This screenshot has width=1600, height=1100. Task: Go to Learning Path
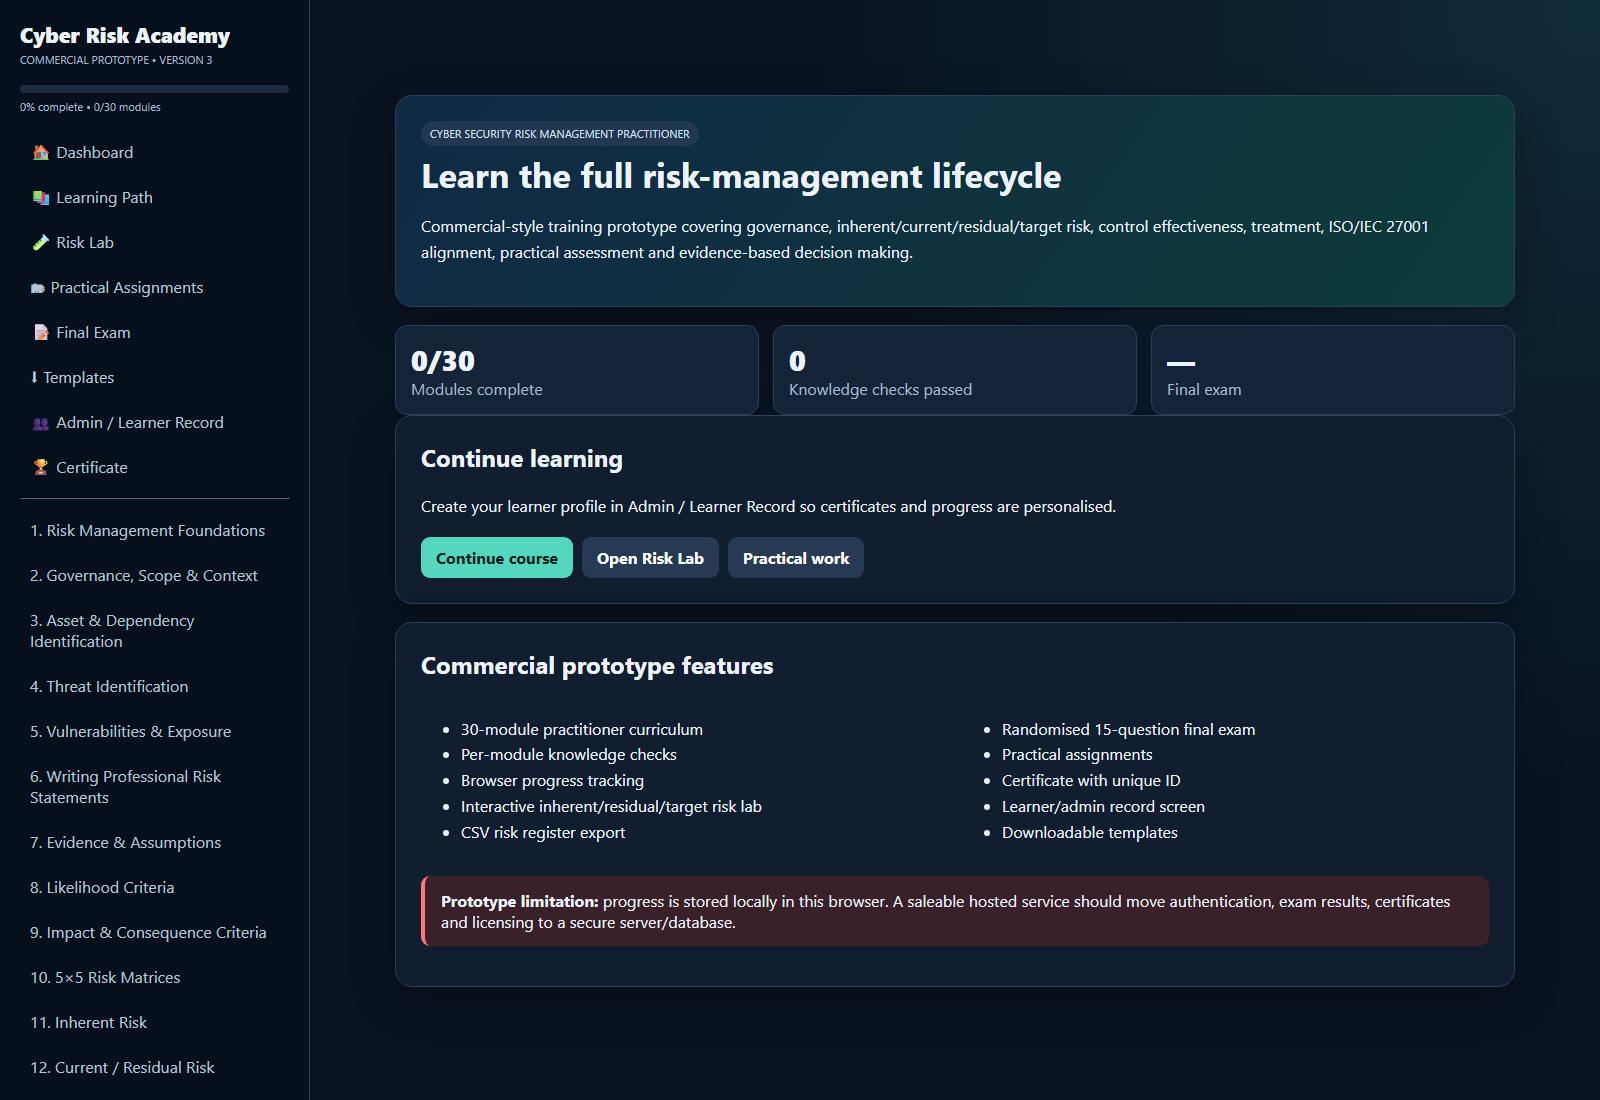tap(155, 197)
